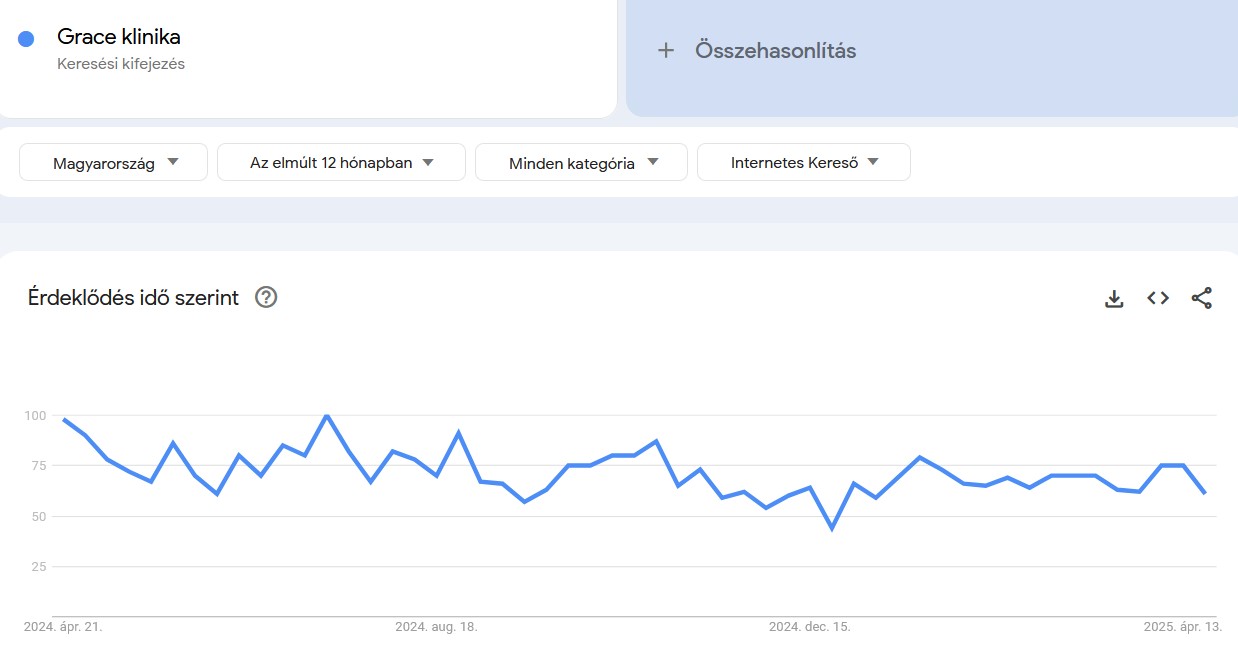This screenshot has height=668, width=1238.
Task: Open the "Az elmúlt 12 hónapban" time dropdown
Action: pyautogui.click(x=341, y=161)
